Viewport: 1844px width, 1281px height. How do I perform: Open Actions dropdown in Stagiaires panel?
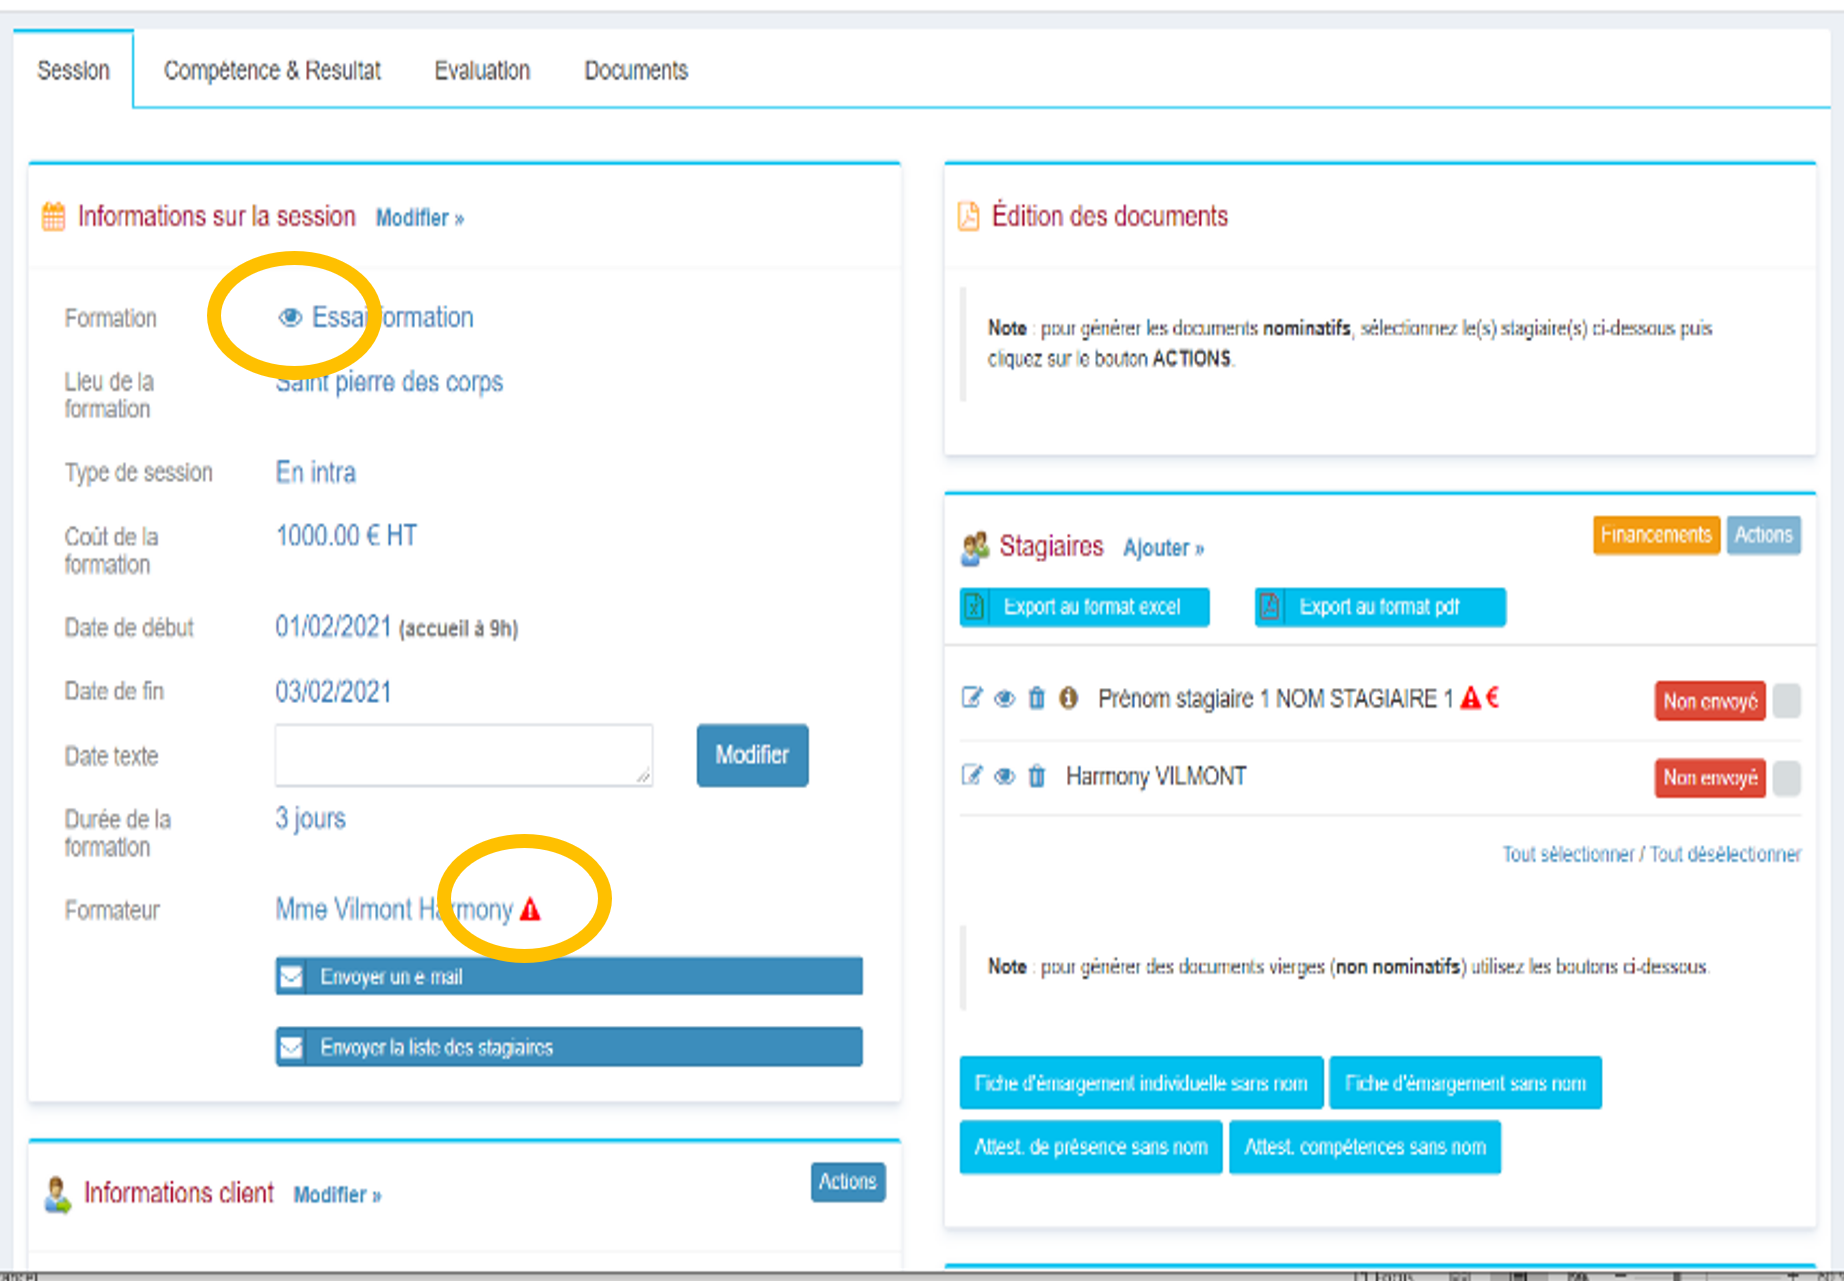1763,535
